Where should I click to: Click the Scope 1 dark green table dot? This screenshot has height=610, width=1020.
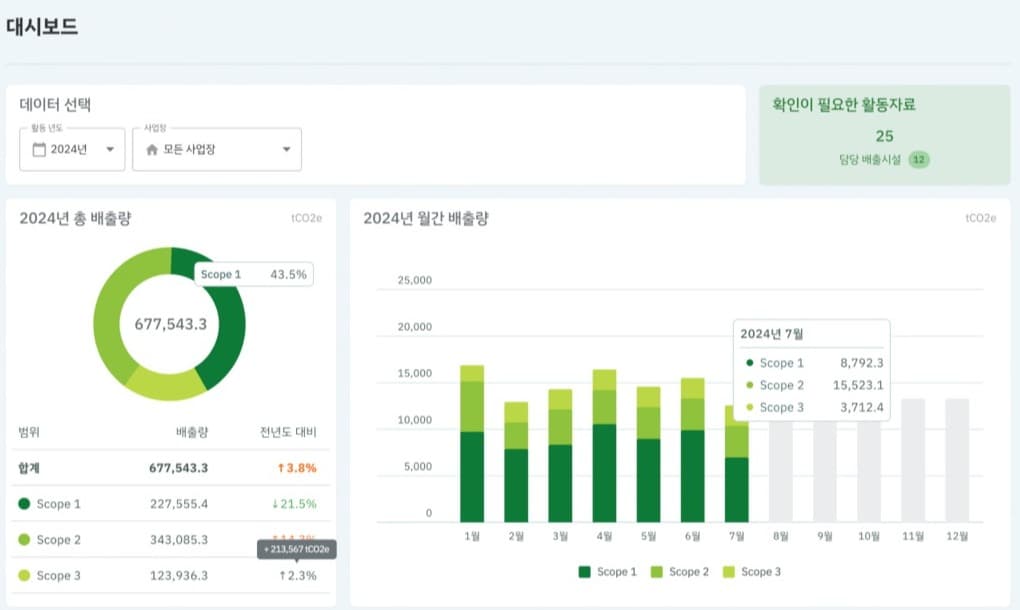(25, 504)
